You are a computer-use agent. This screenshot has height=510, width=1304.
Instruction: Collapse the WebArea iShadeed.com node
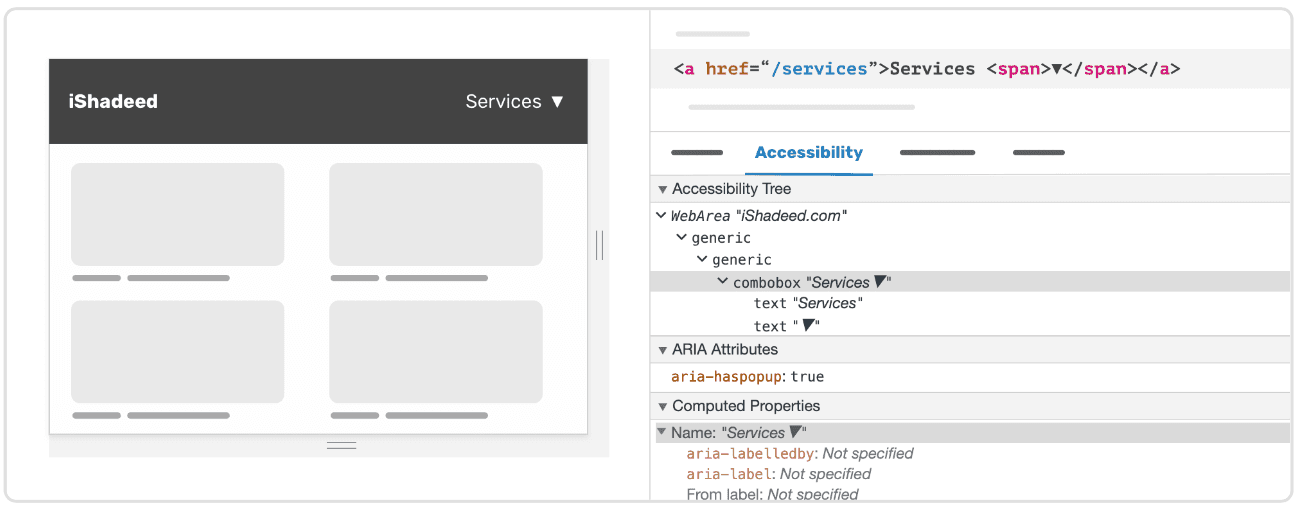661,216
